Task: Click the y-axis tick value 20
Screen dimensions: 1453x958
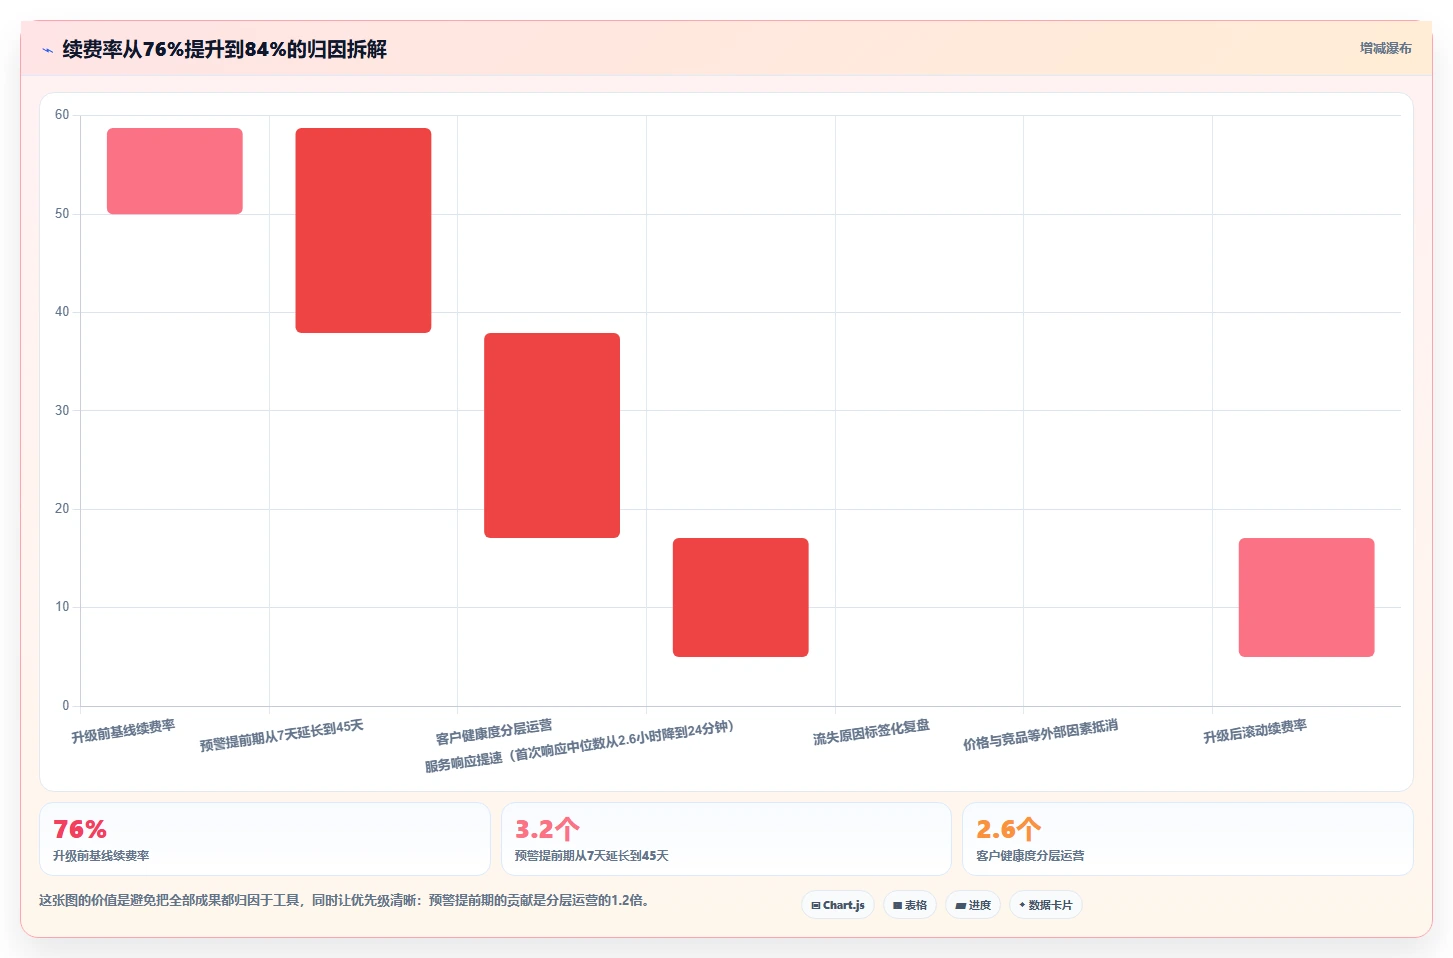Action: pyautogui.click(x=62, y=509)
